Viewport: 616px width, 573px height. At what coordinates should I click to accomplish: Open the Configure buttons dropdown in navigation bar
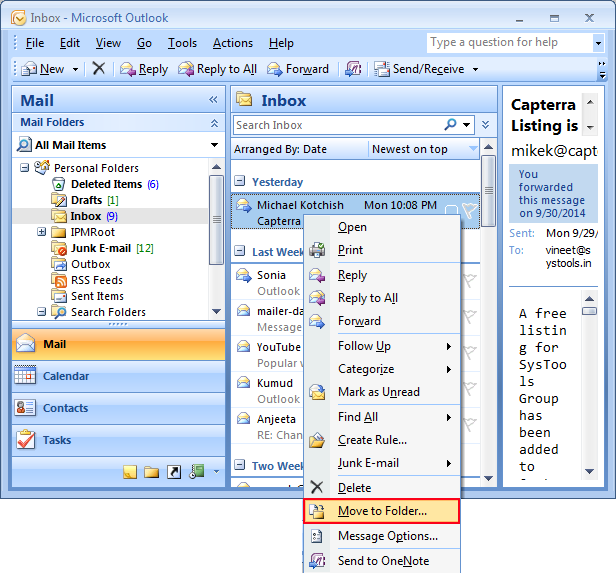click(216, 472)
